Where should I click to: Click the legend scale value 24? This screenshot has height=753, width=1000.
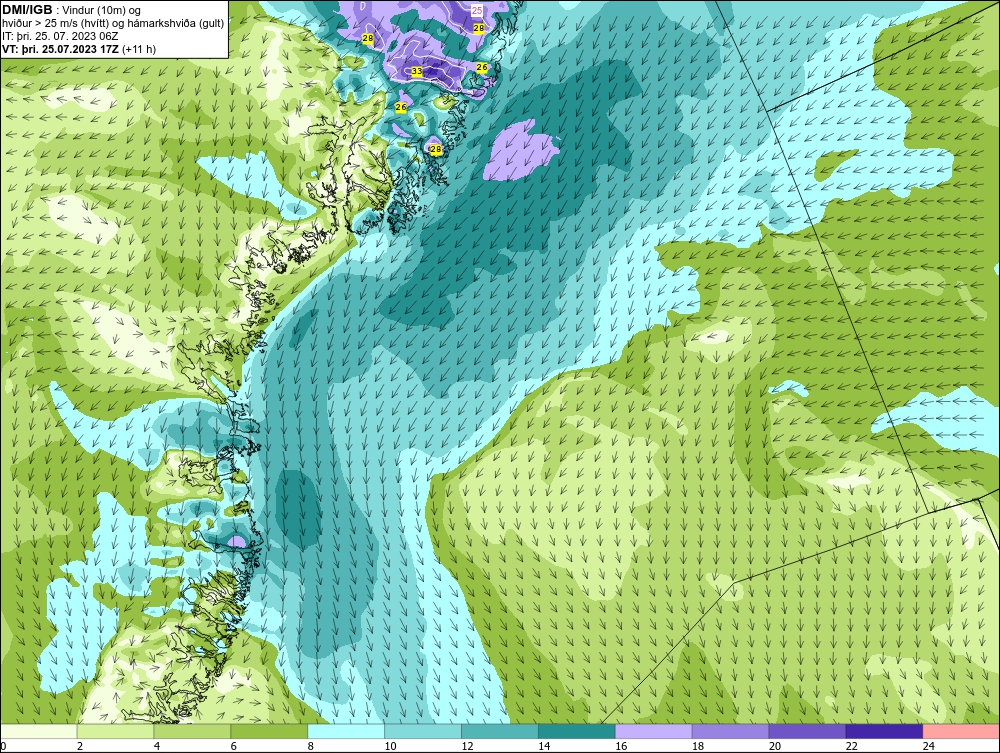coord(929,746)
